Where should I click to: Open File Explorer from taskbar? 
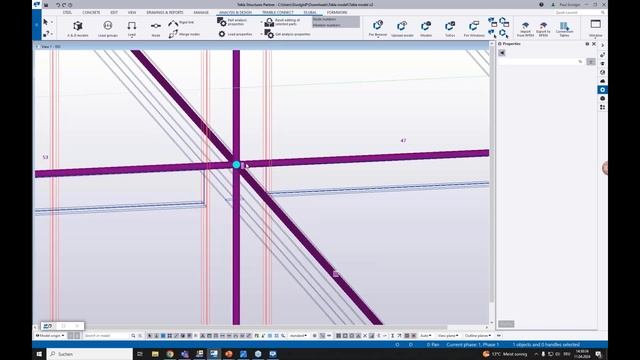pos(155,354)
